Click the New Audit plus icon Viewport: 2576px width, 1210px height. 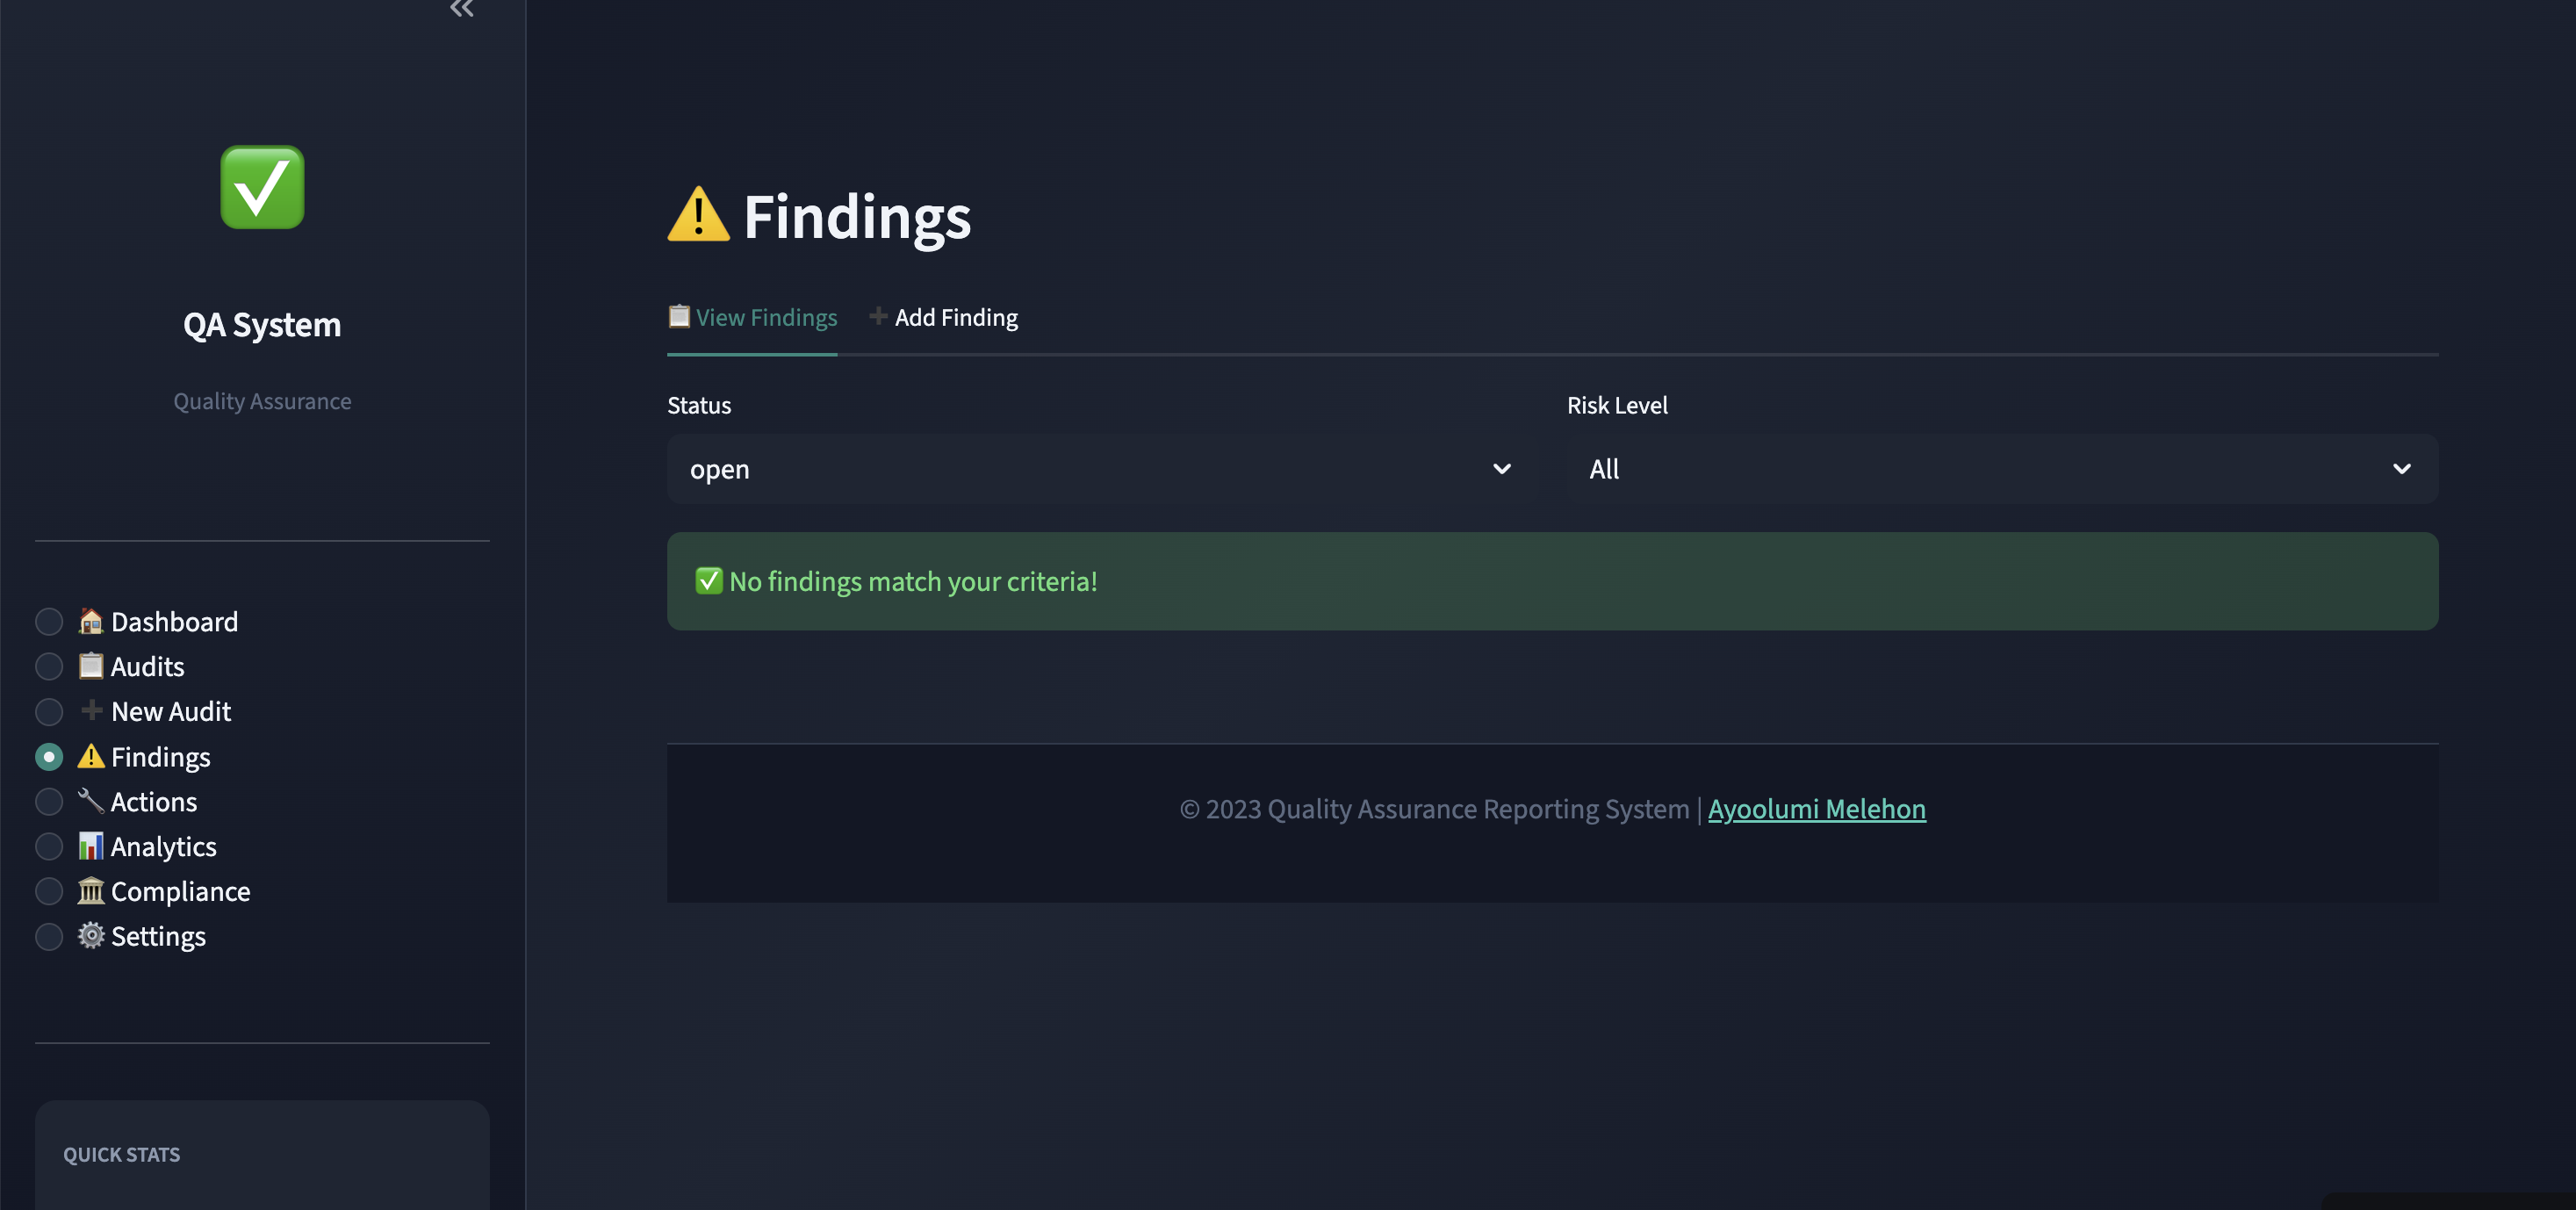(91, 710)
